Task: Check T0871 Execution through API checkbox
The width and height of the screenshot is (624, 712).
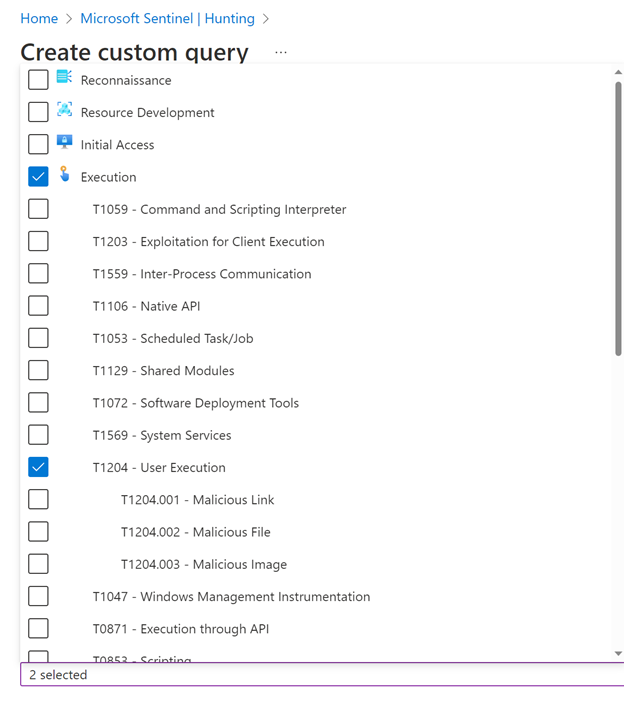Action: point(38,628)
